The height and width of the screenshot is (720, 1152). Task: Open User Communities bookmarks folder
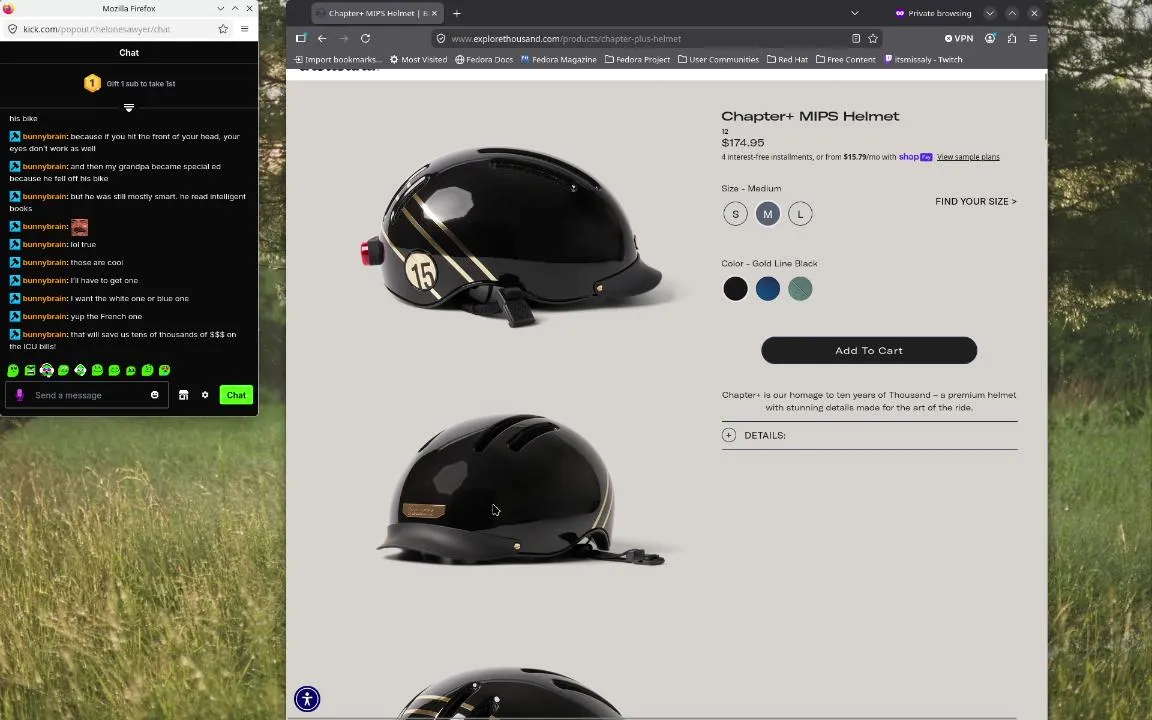[718, 60]
